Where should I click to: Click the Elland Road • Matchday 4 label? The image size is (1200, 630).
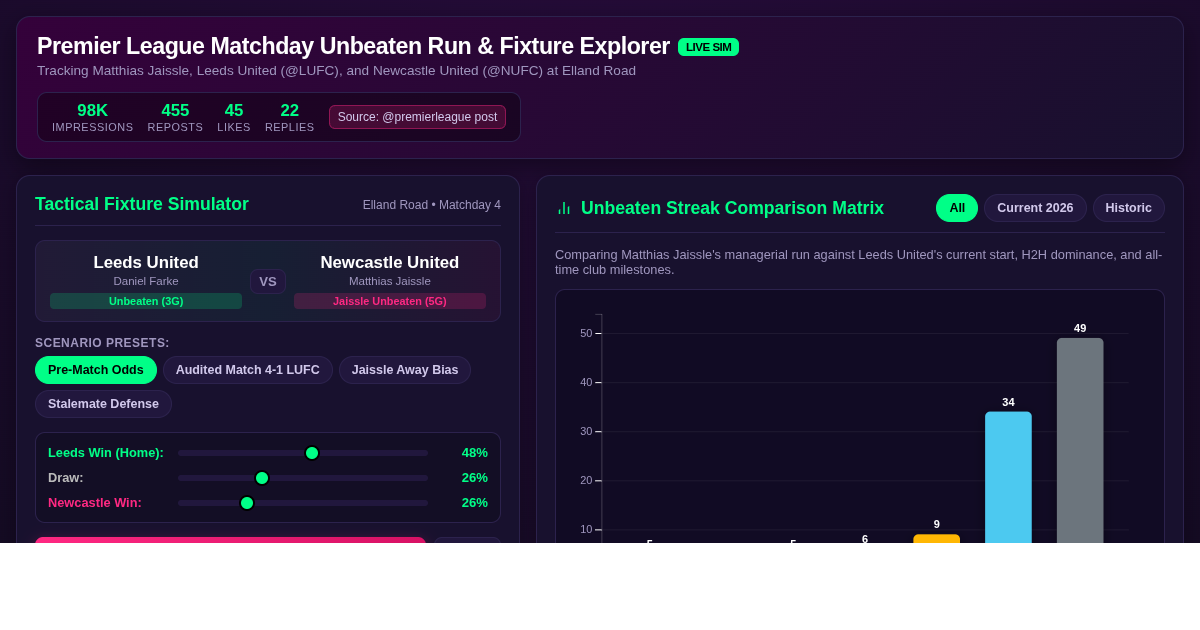(x=432, y=205)
